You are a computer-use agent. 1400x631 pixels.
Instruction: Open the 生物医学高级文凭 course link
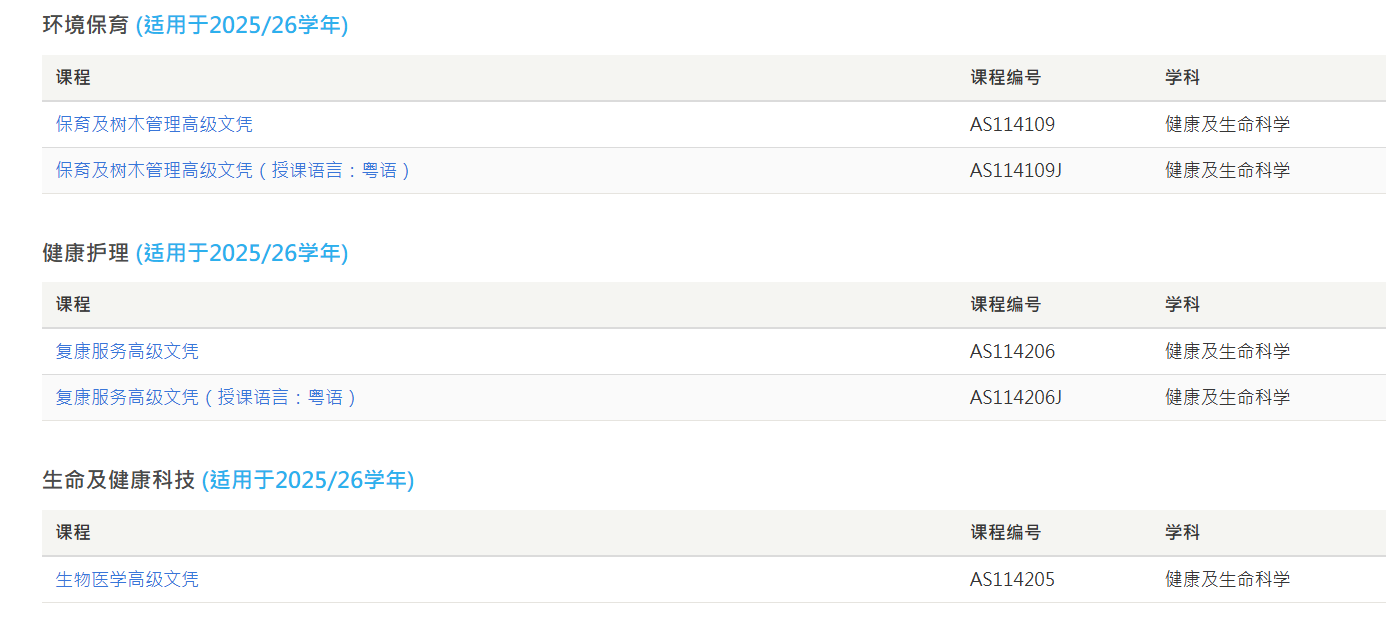127,579
